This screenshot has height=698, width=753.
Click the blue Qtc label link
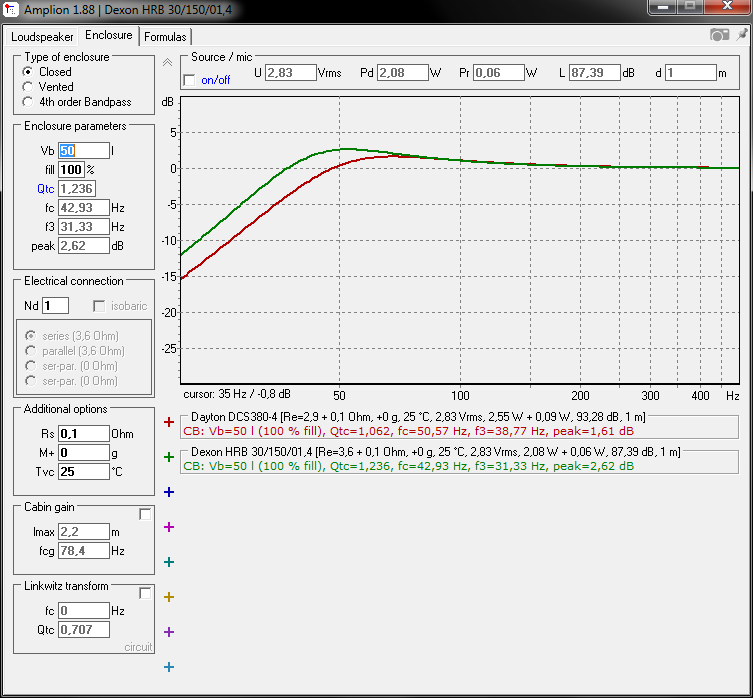click(46, 189)
